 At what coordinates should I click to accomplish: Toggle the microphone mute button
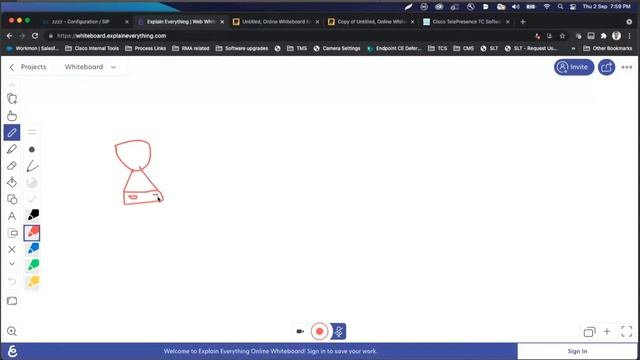(338, 331)
